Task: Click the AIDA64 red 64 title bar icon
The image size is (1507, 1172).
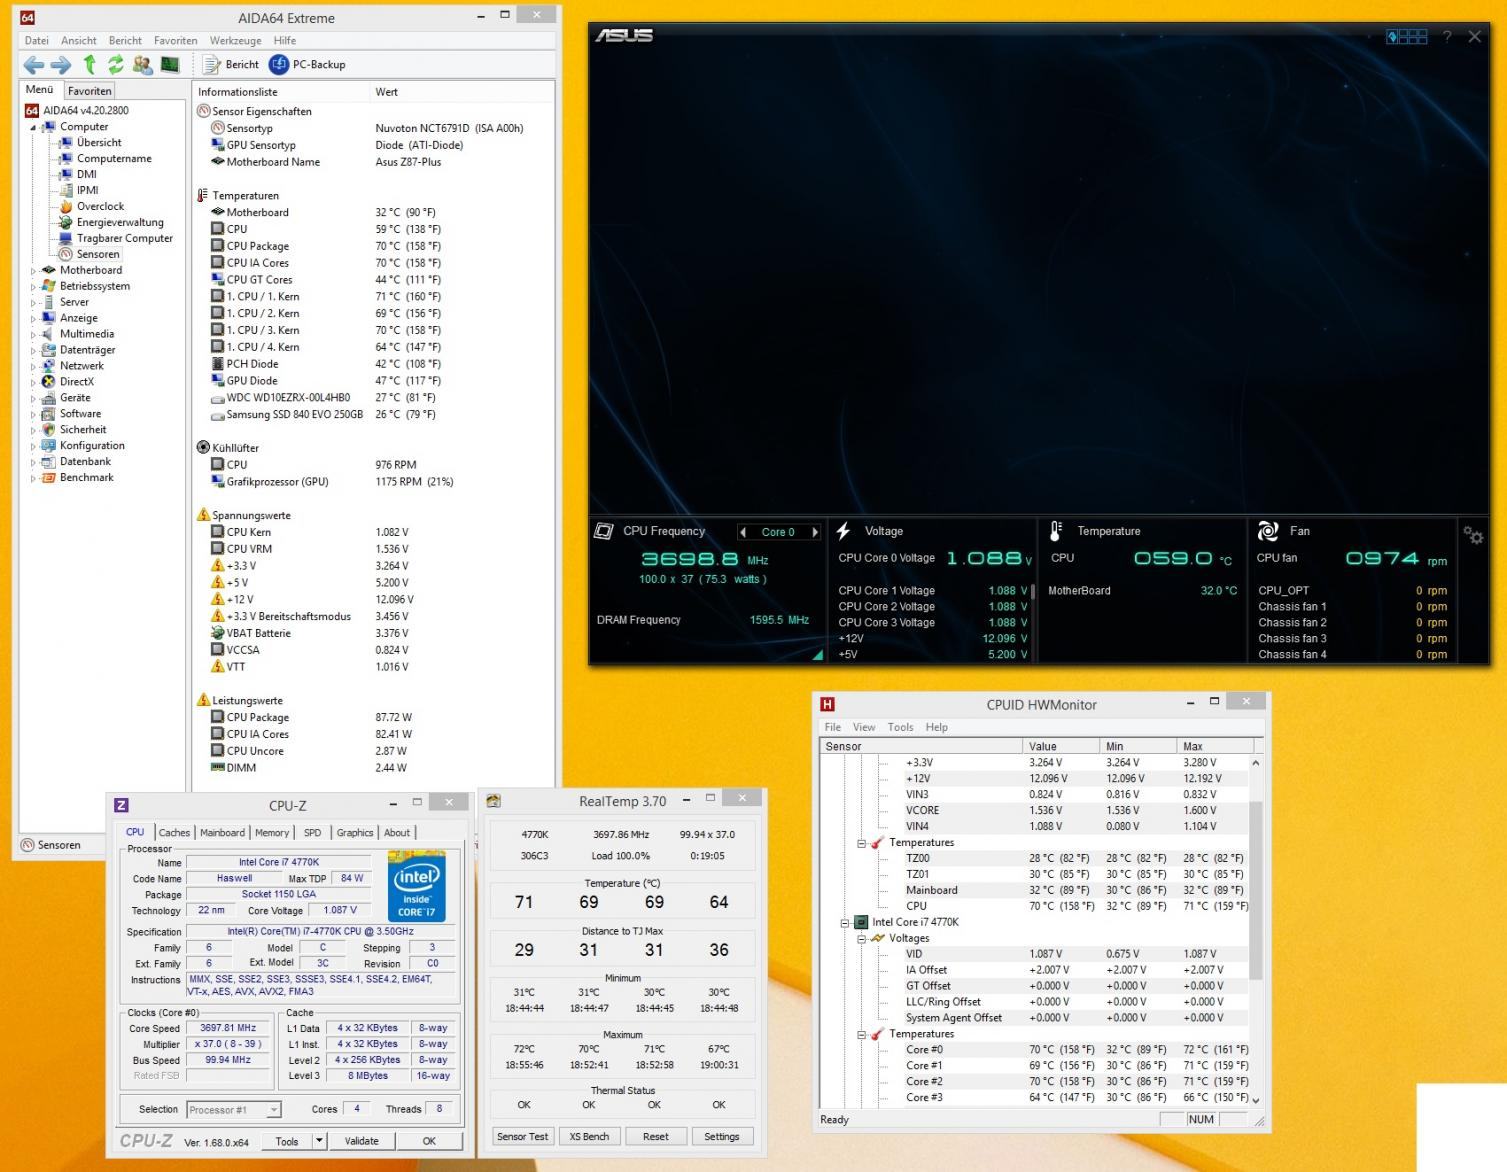Action: pyautogui.click(x=28, y=18)
